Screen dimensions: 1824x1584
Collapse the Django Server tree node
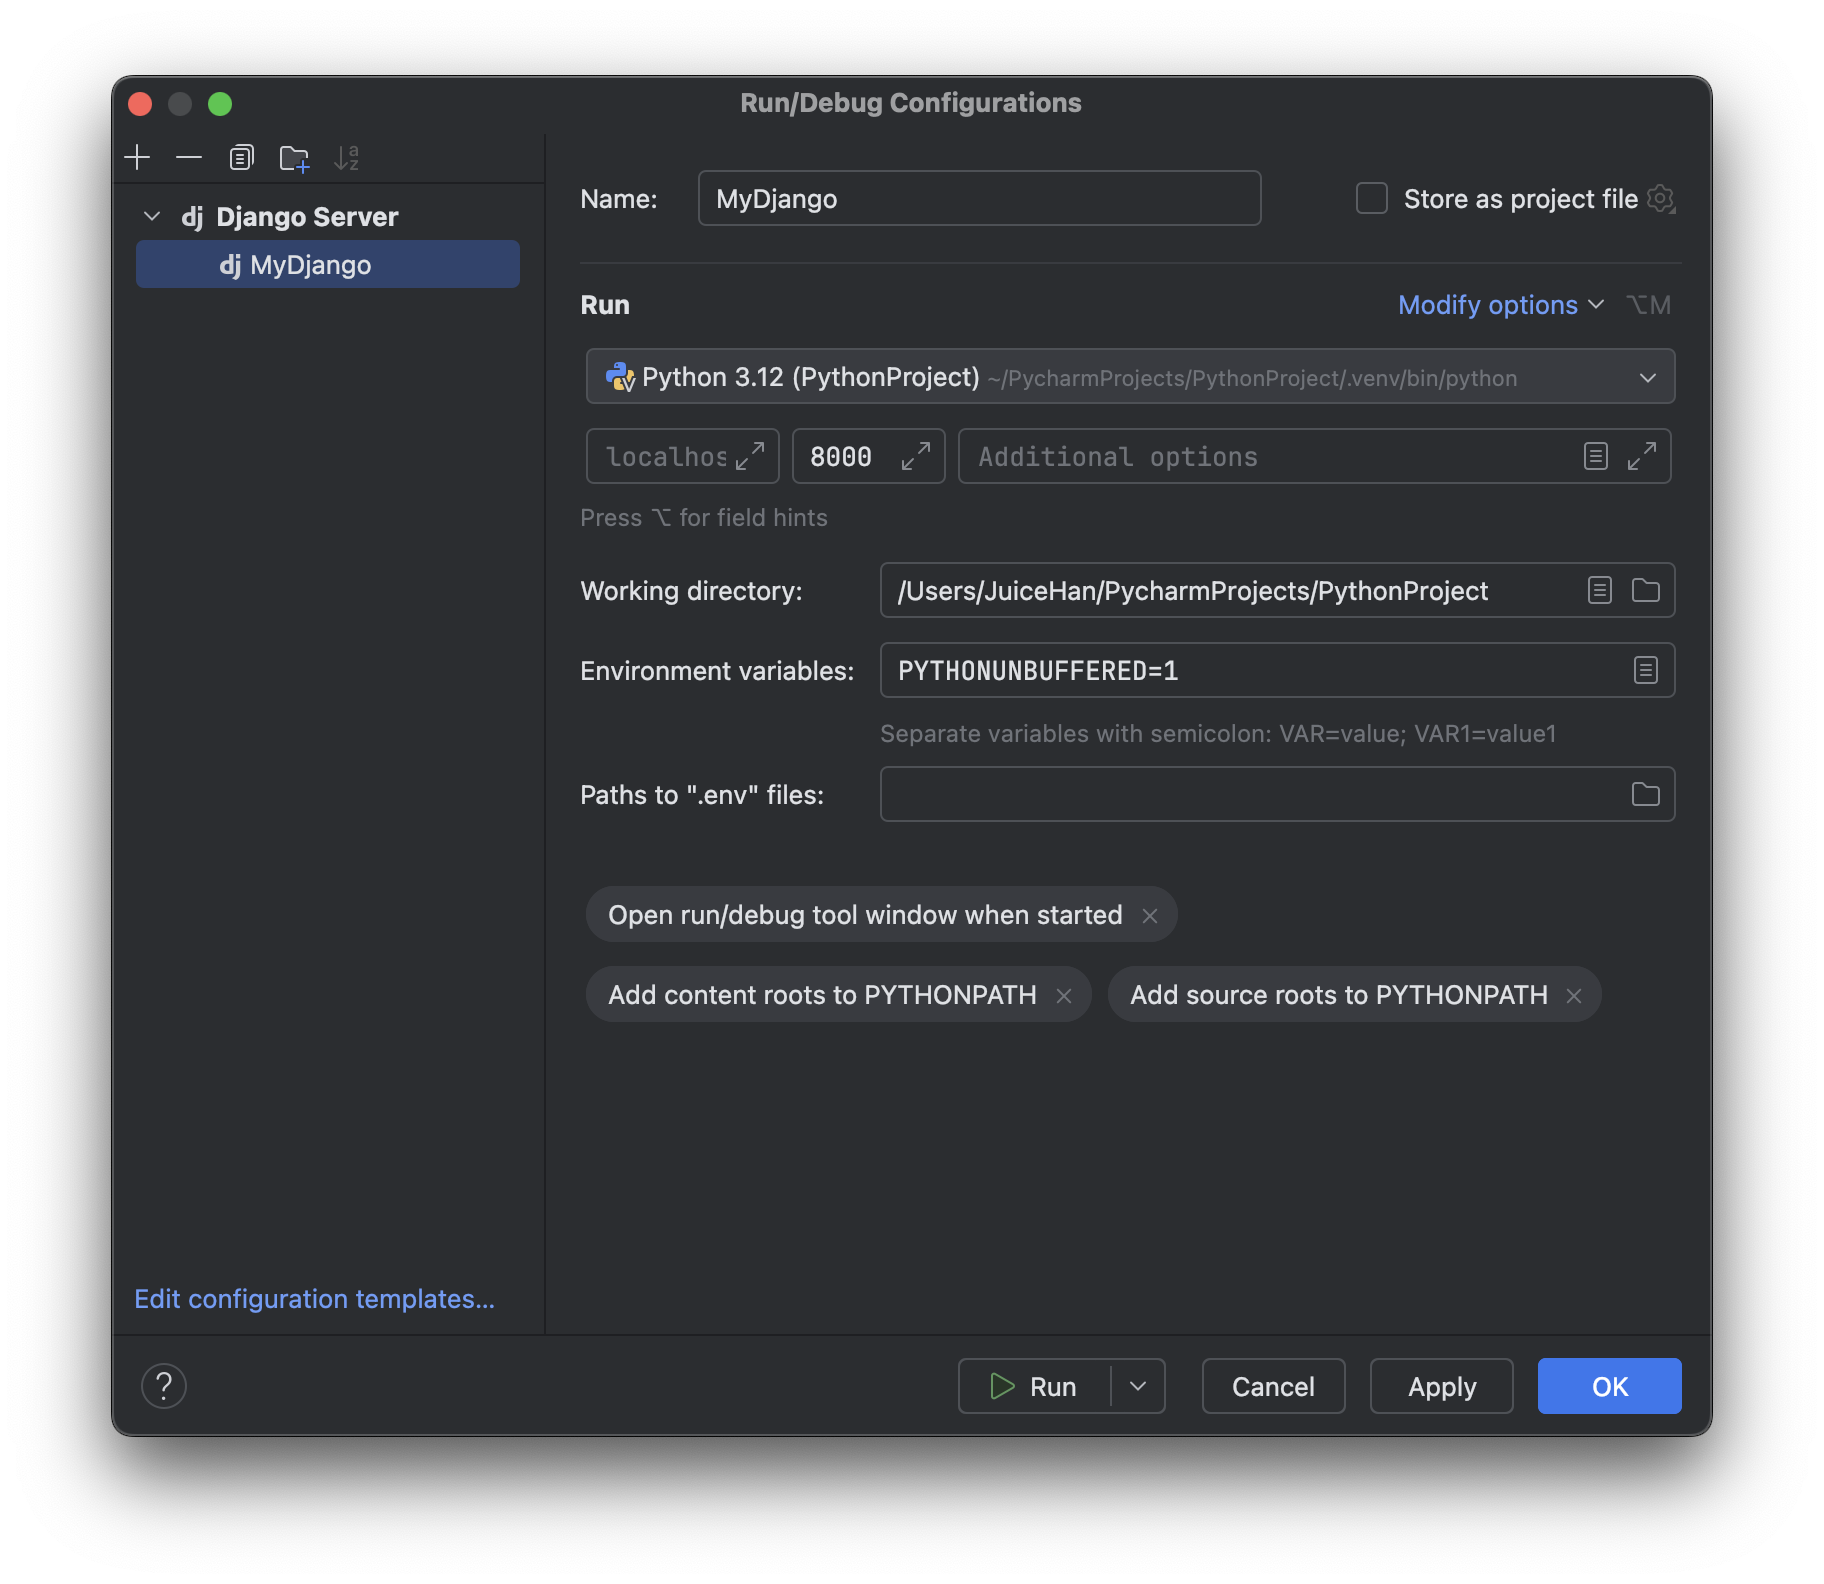pos(152,216)
